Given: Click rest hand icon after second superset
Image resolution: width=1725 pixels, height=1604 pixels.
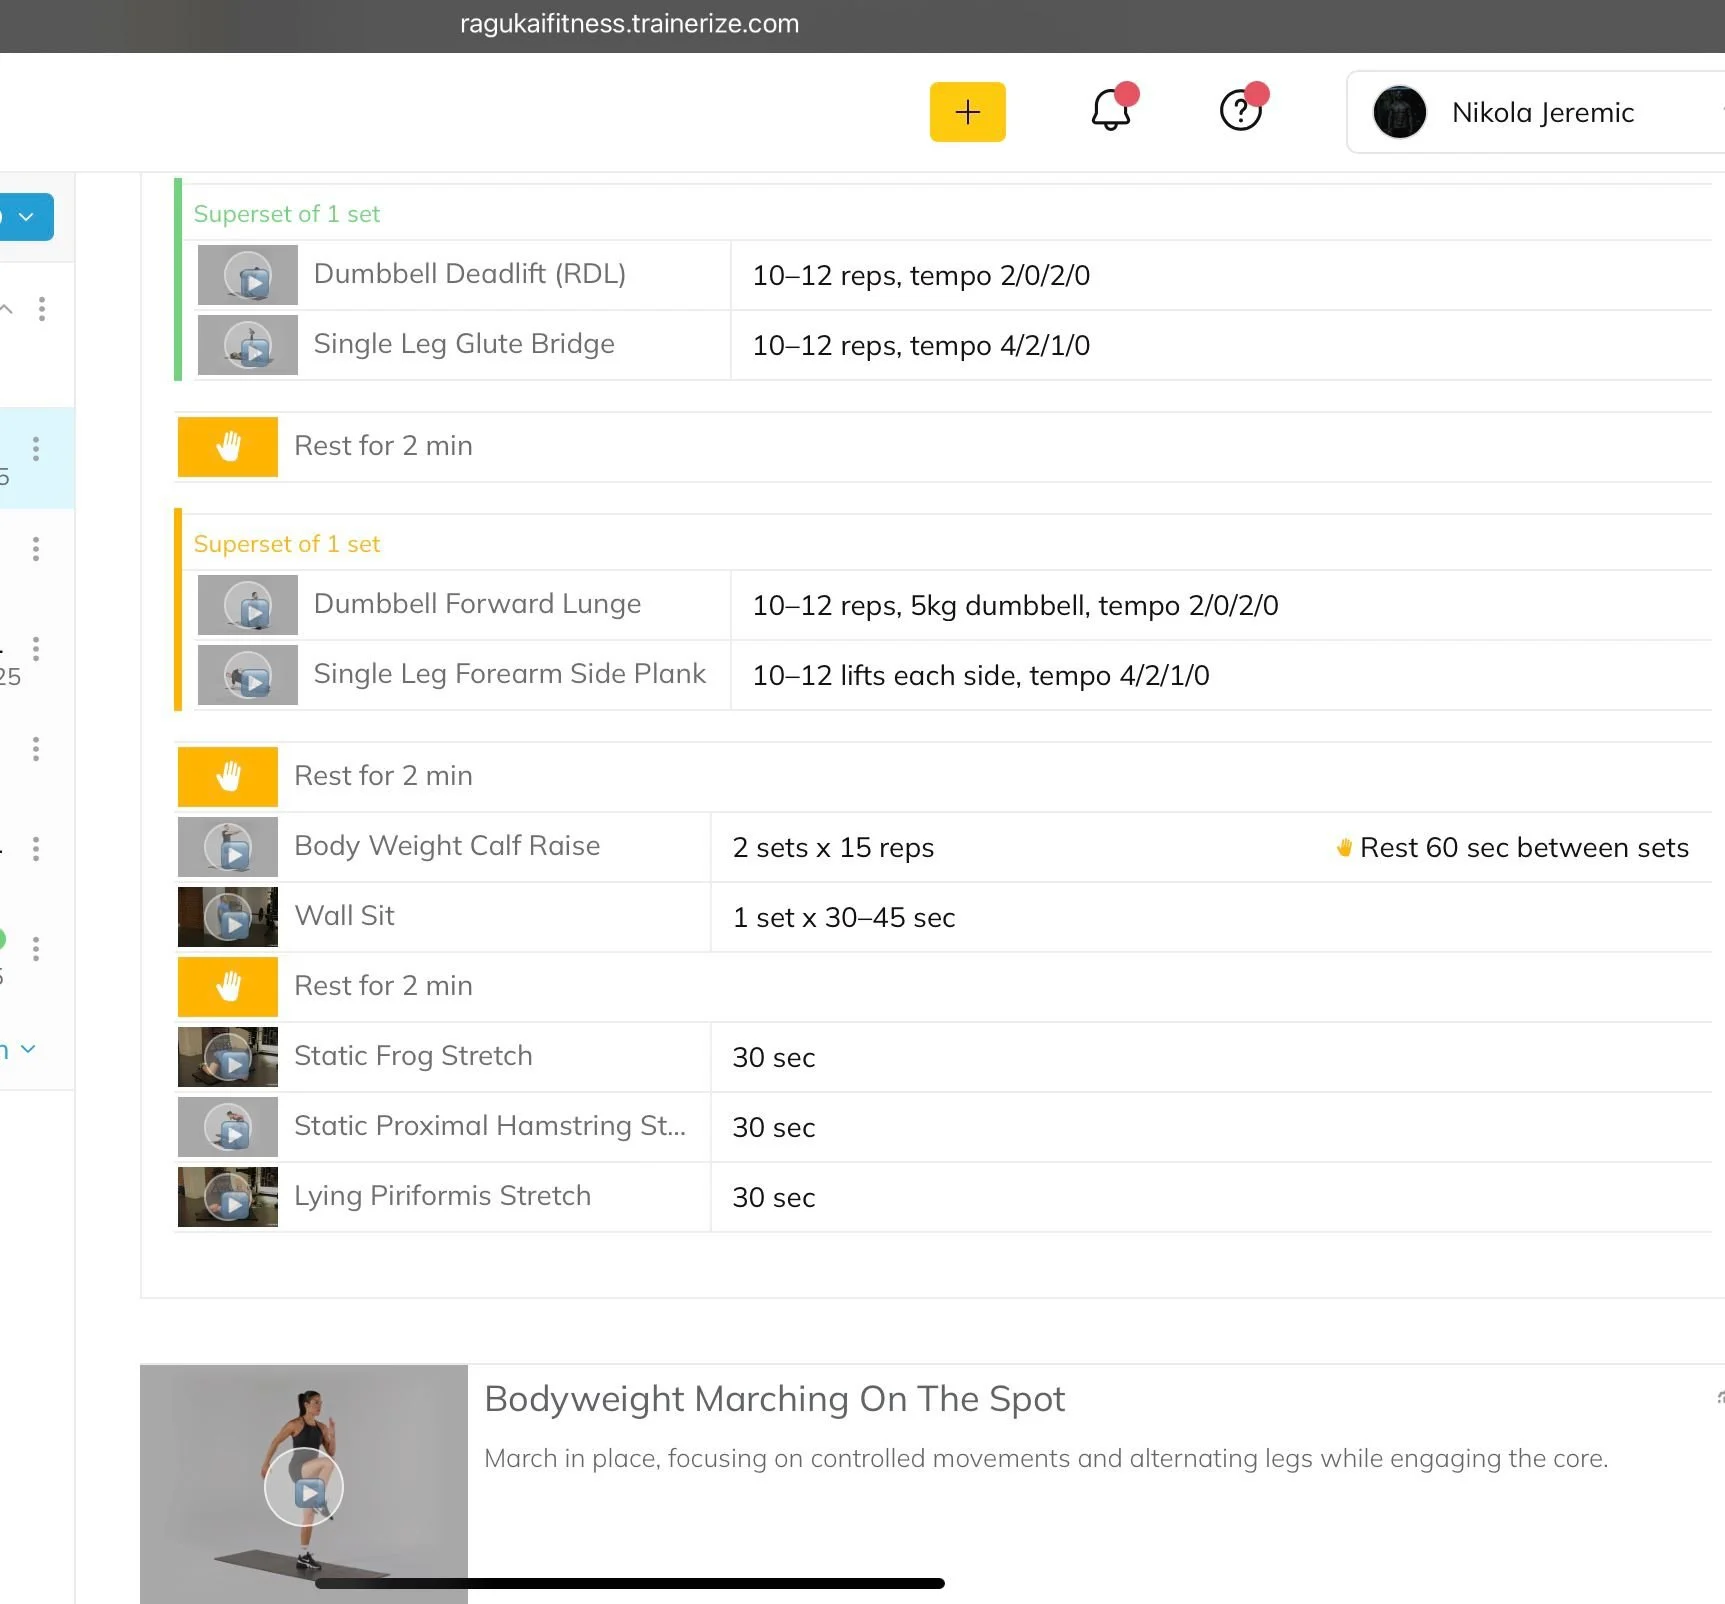Looking at the screenshot, I should (x=228, y=777).
